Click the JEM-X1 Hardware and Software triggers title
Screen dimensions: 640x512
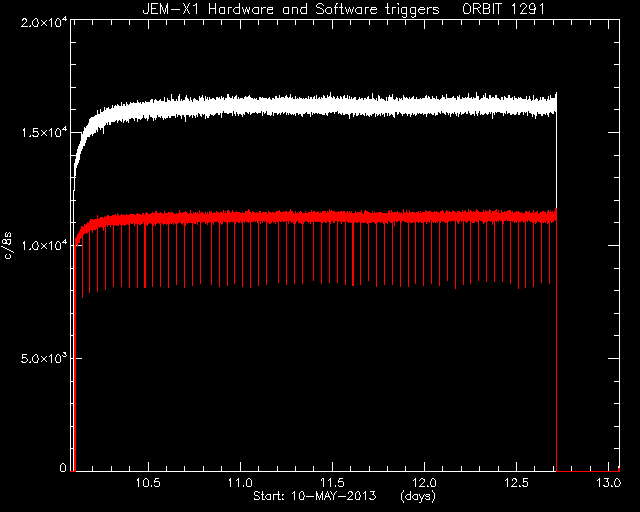coord(291,9)
